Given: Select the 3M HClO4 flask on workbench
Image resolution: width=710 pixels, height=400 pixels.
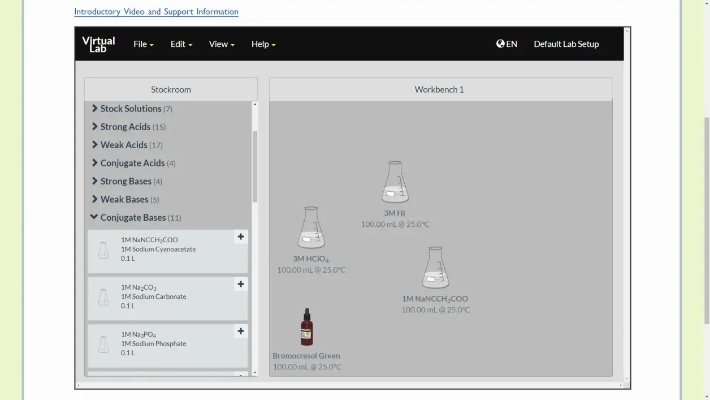Looking at the screenshot, I should click(x=311, y=227).
